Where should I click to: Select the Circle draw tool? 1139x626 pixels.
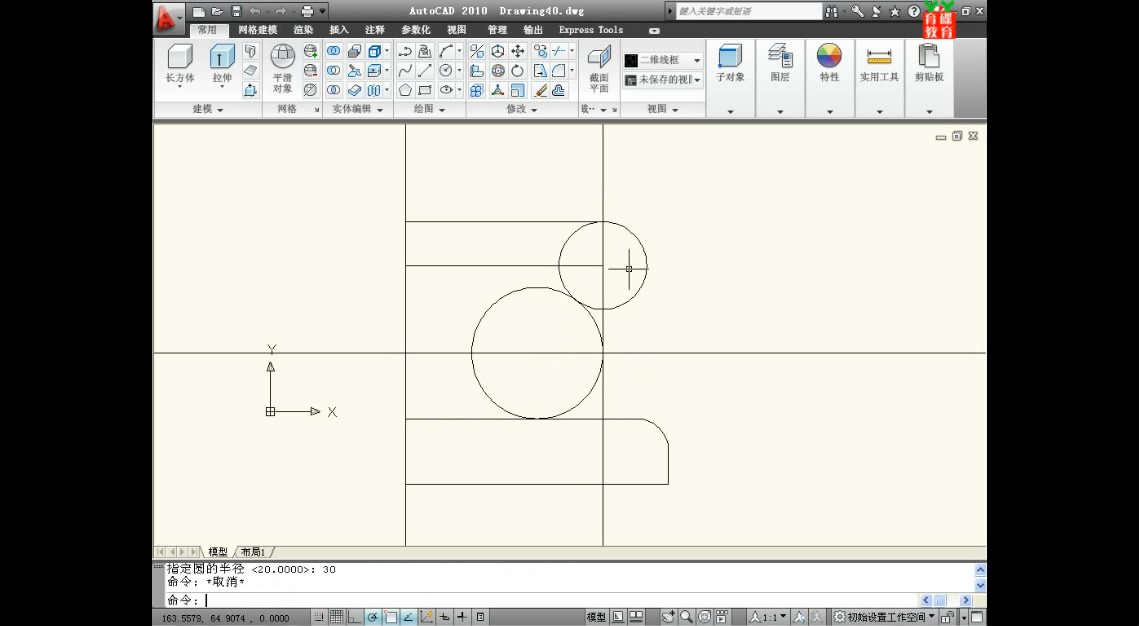pyautogui.click(x=446, y=70)
